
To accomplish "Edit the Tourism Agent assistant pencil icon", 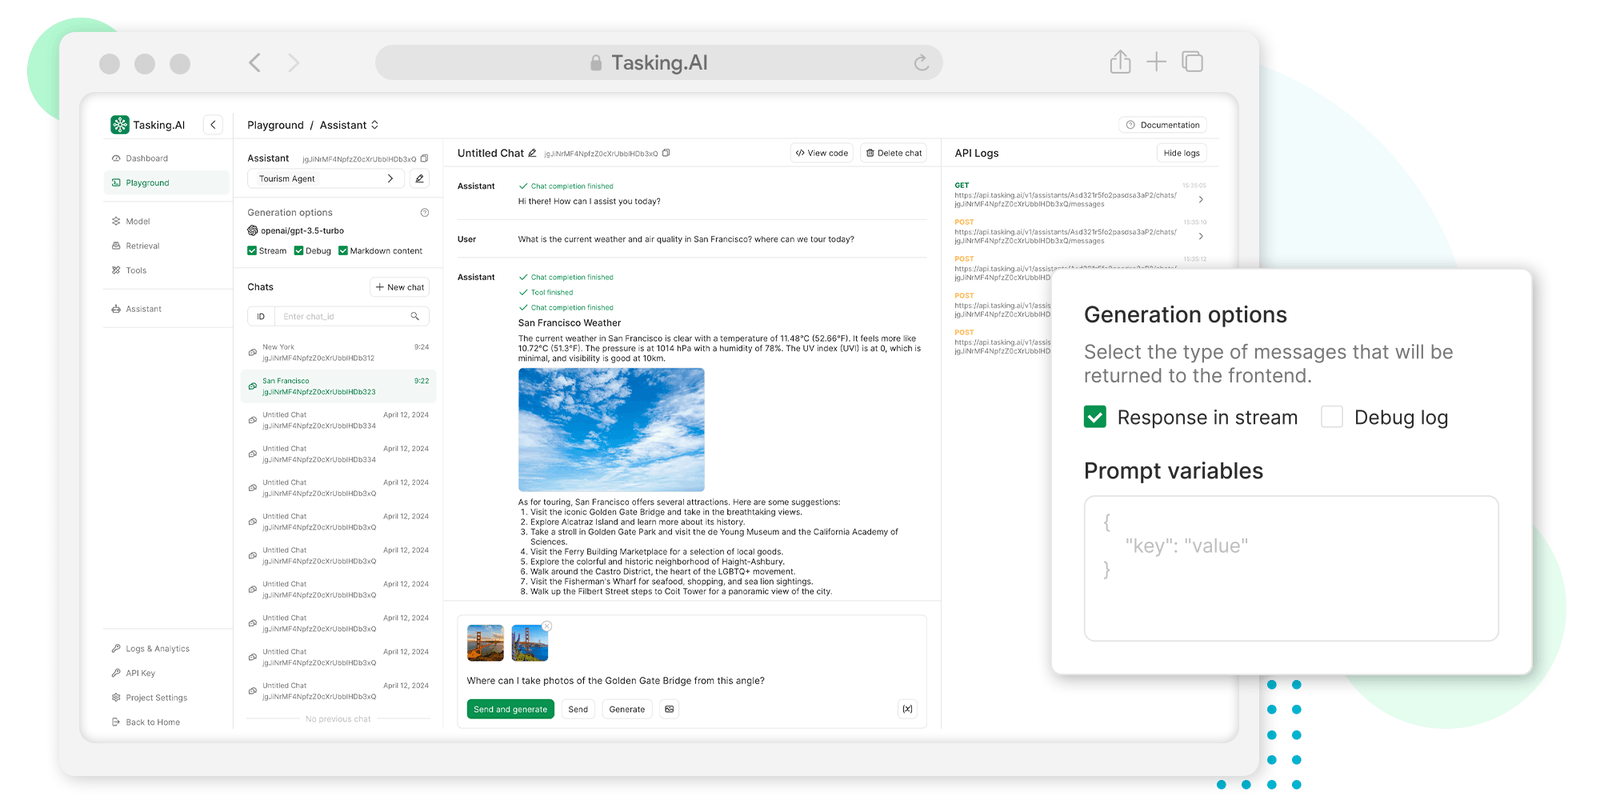I will (x=420, y=179).
